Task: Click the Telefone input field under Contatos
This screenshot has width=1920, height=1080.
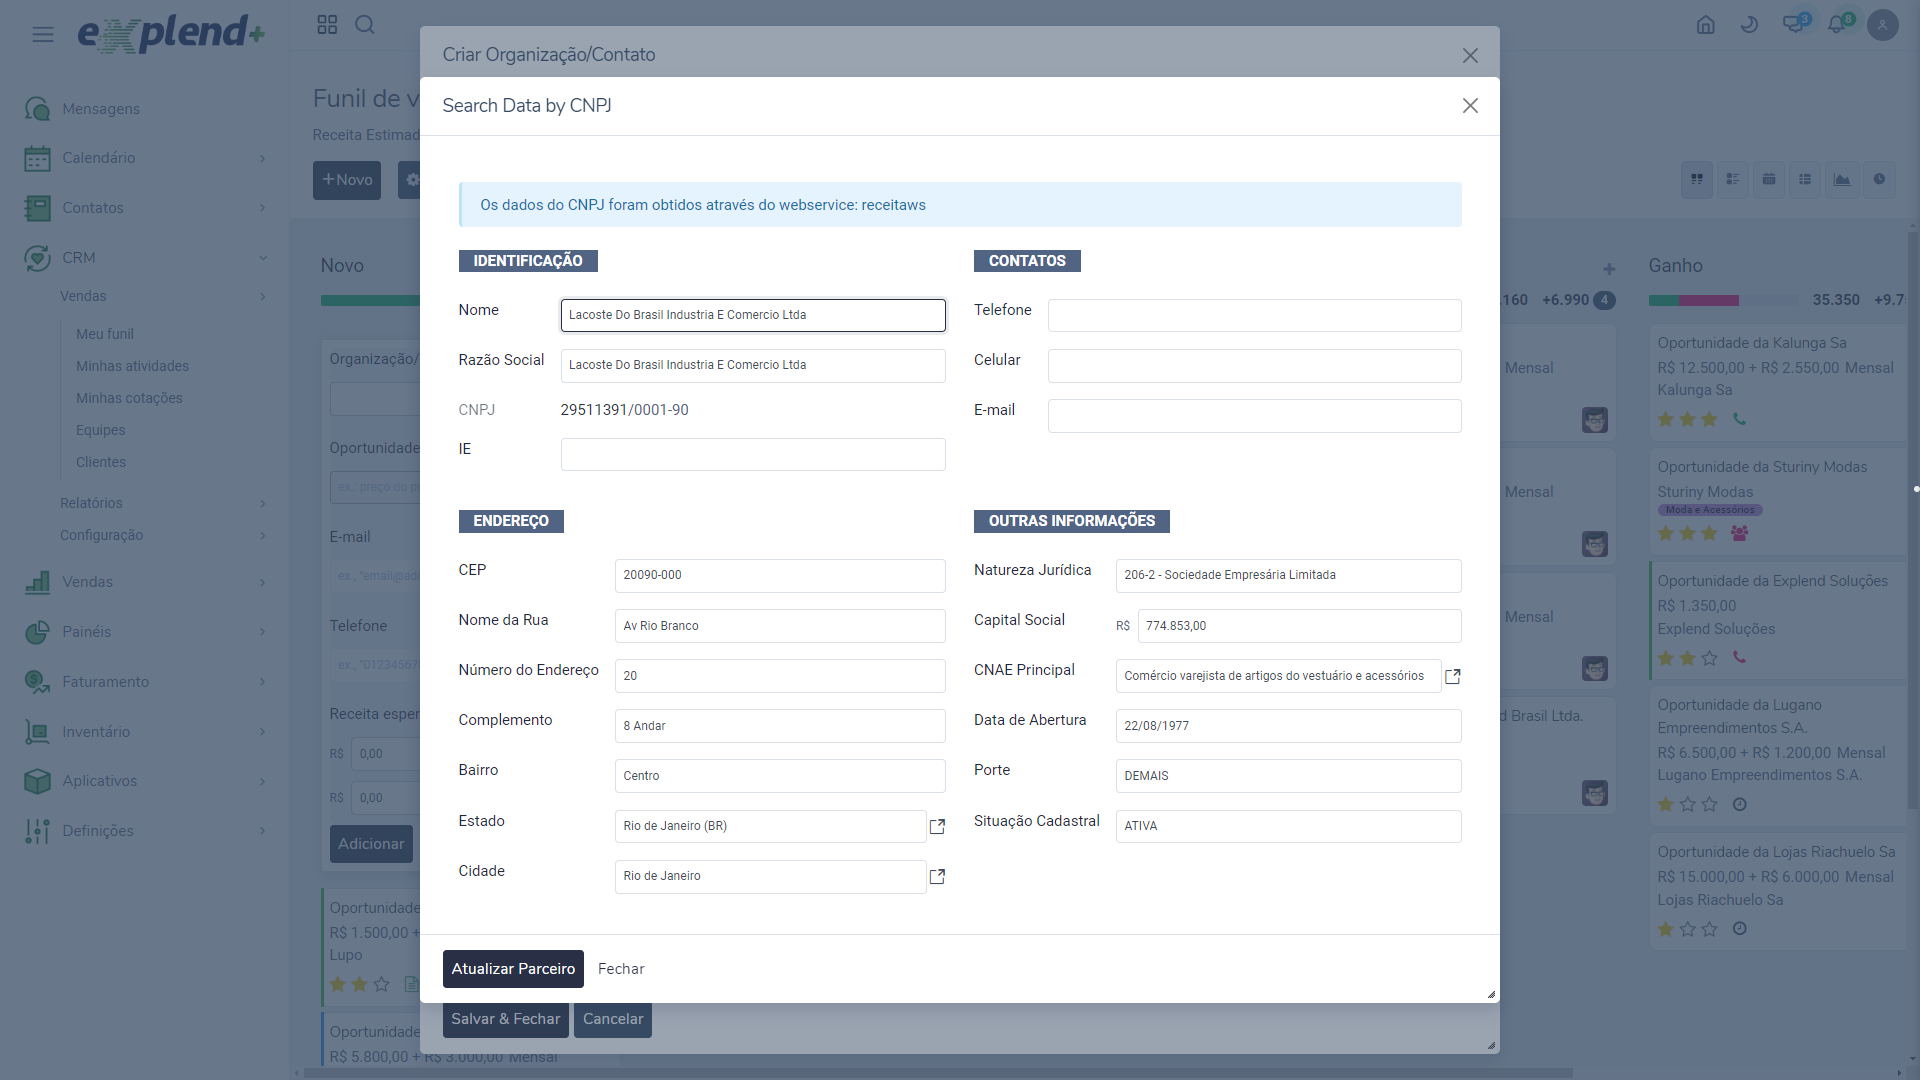Action: click(x=1254, y=316)
